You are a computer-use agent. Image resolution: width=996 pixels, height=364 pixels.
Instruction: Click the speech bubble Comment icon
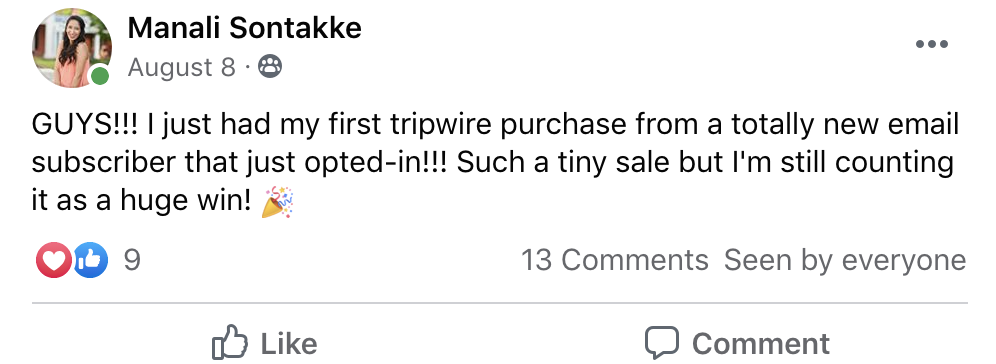(x=662, y=343)
